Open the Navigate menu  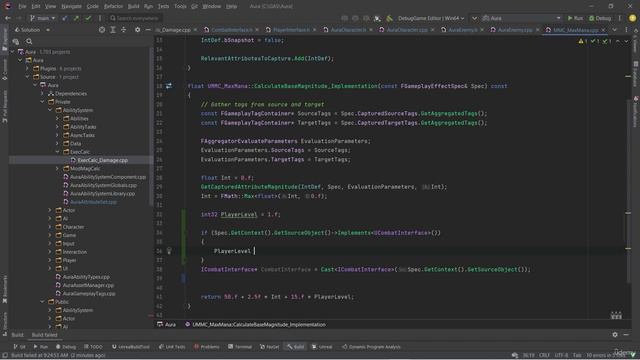pos(71,7)
